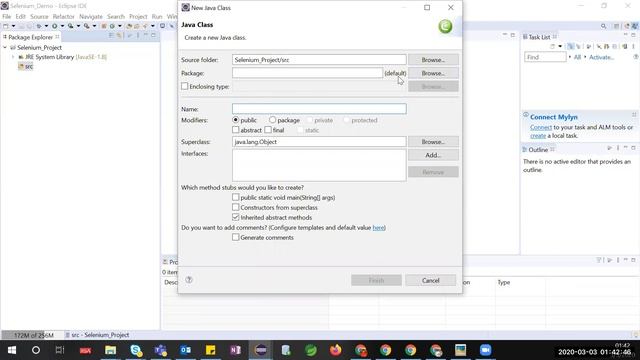Uncheck Inherited abstract methods checkbox
640x360 pixels.
(x=236, y=217)
